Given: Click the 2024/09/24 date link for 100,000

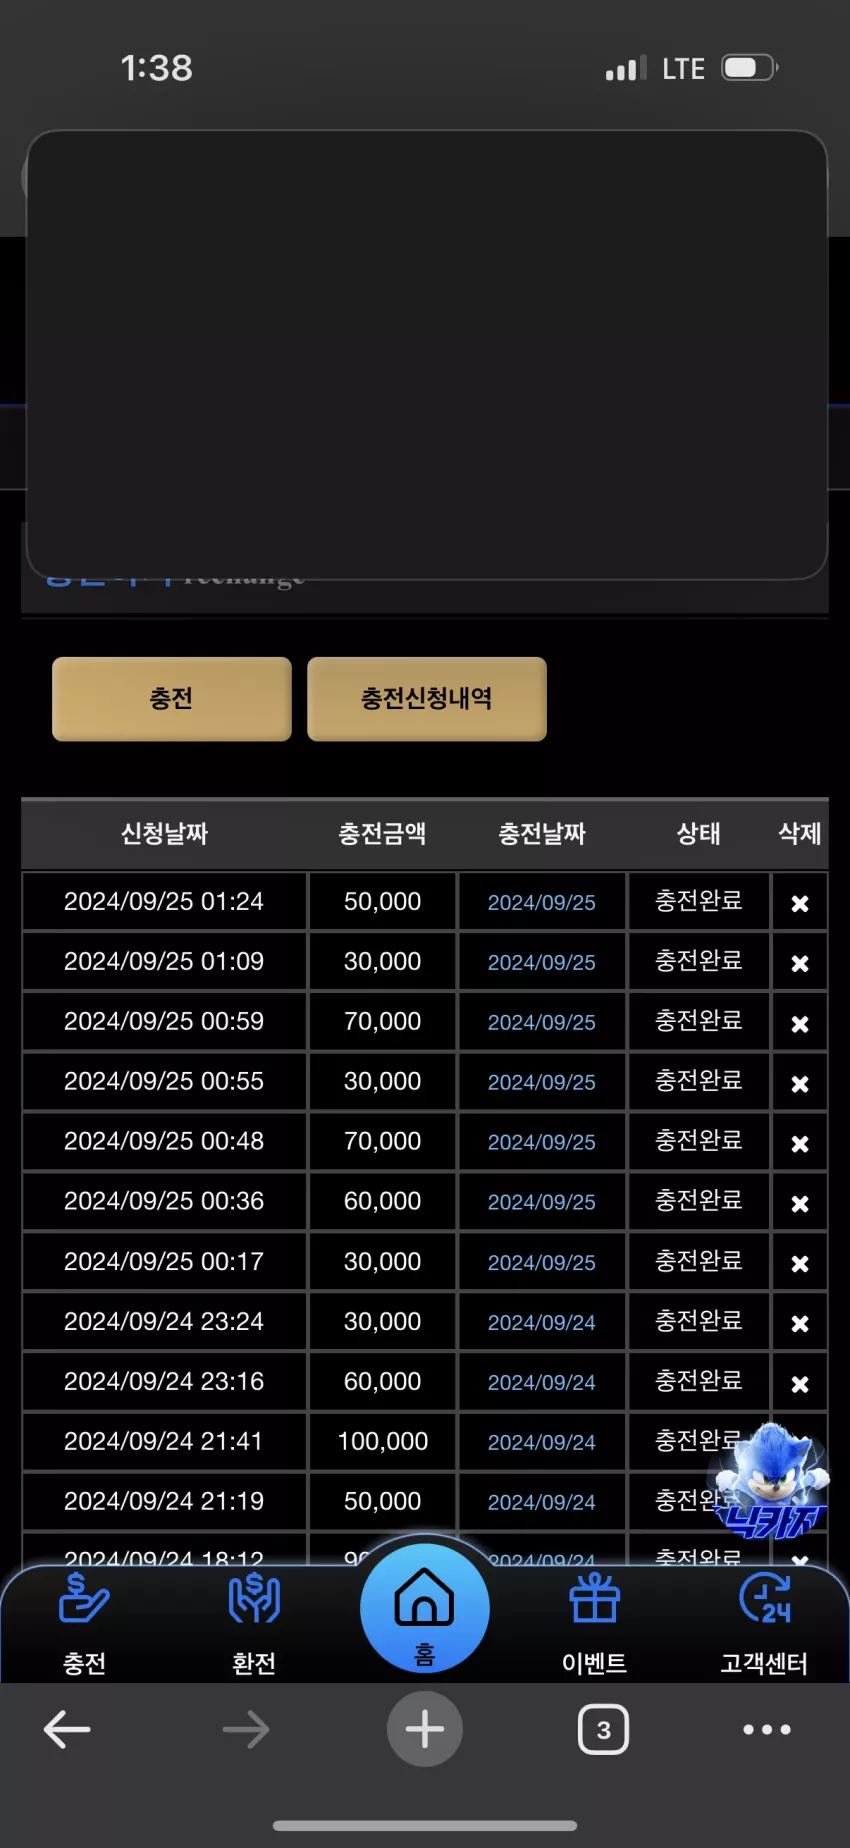Looking at the screenshot, I should [x=541, y=1442].
